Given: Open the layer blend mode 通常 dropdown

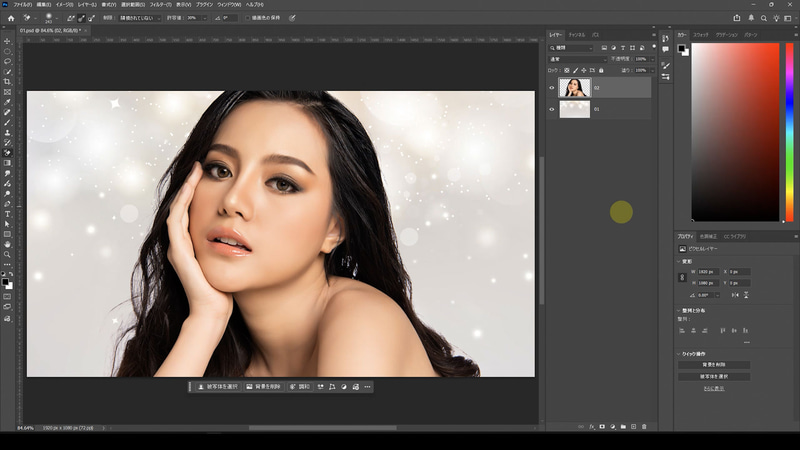Looking at the screenshot, I should click(x=578, y=59).
